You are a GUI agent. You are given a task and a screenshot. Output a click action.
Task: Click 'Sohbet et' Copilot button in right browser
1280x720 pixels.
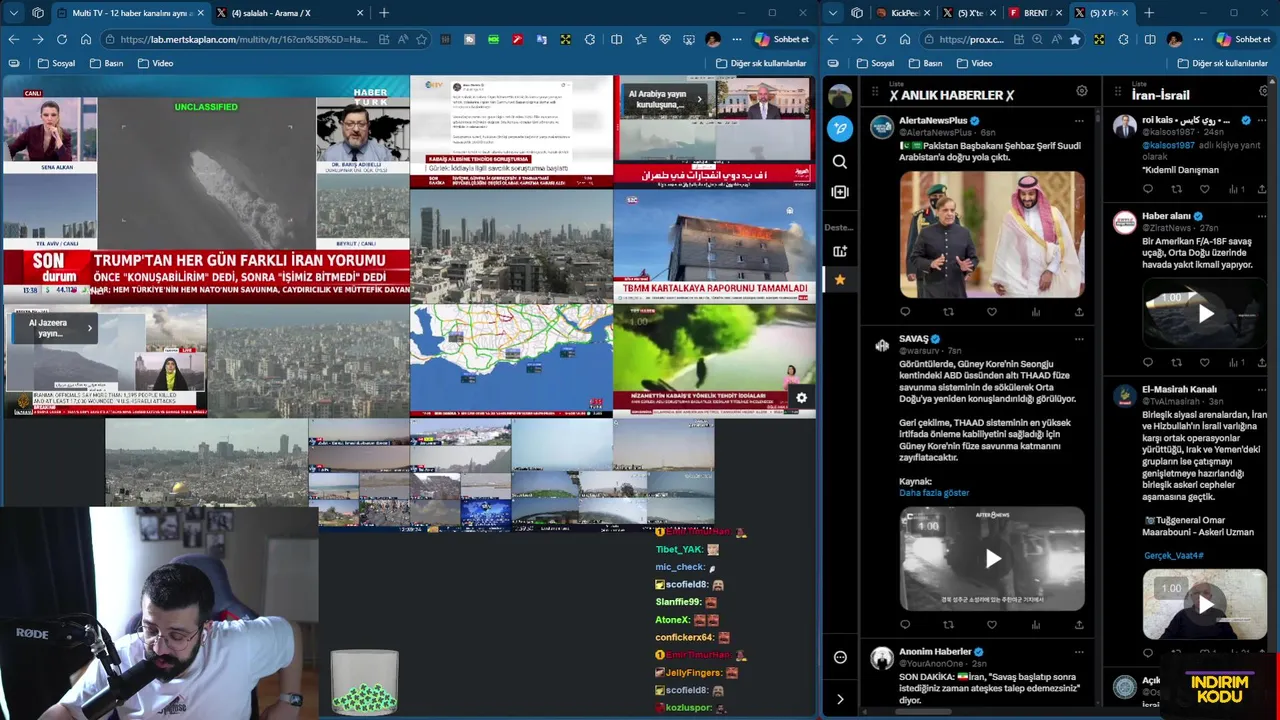pyautogui.click(x=1244, y=39)
